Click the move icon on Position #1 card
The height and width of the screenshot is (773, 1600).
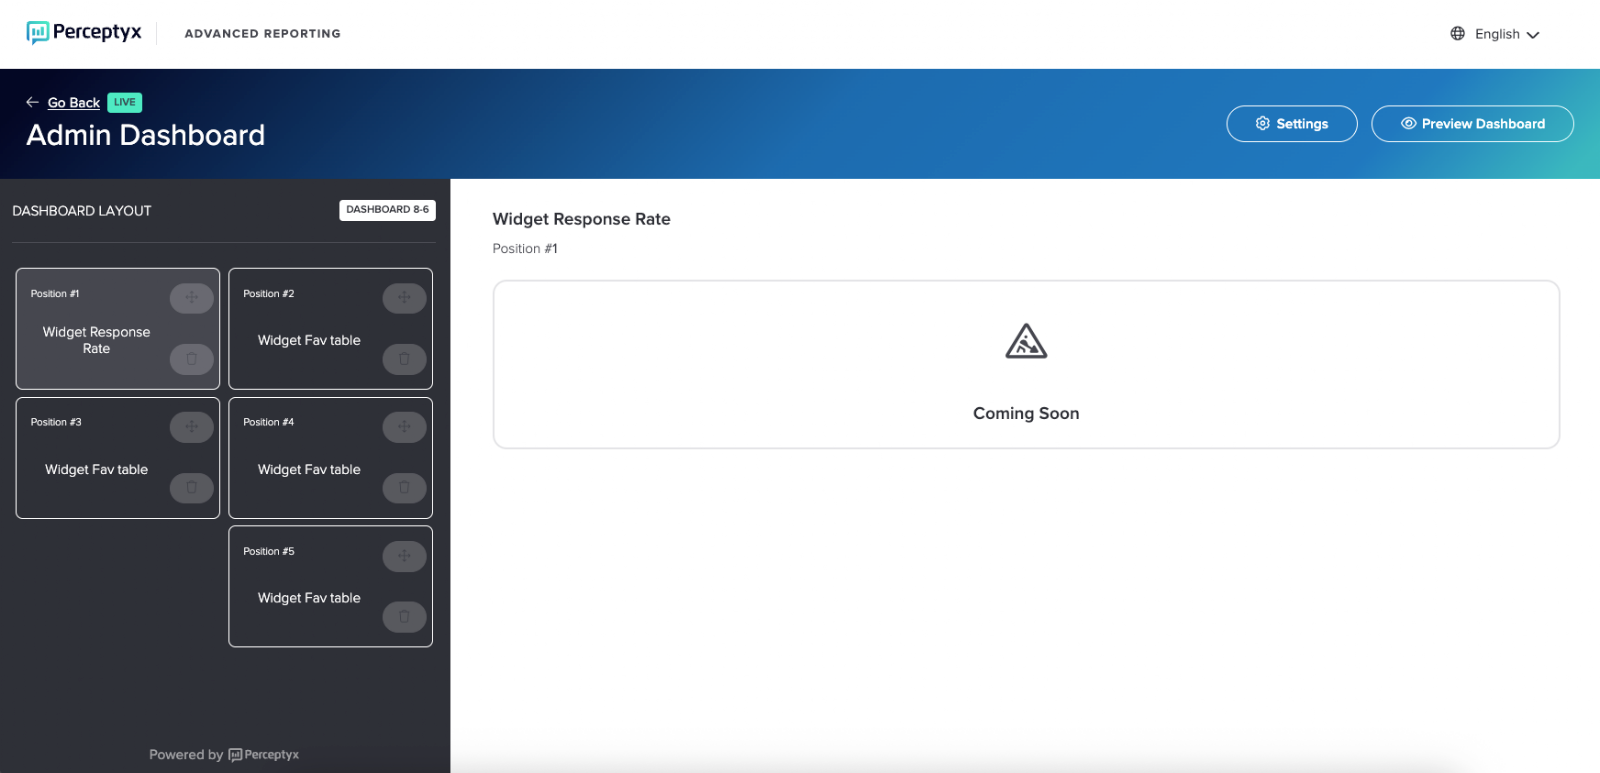192,297
